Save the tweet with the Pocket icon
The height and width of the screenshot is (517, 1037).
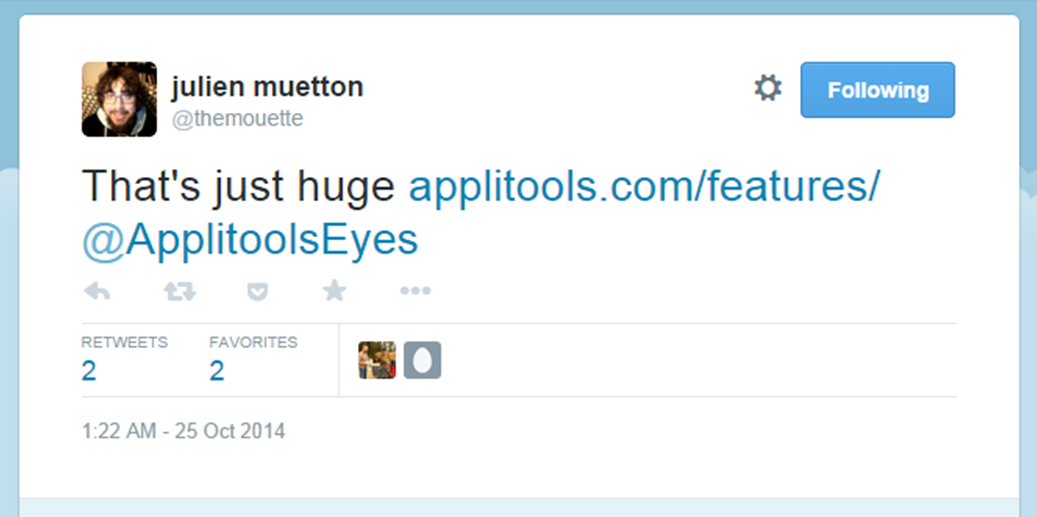(257, 291)
